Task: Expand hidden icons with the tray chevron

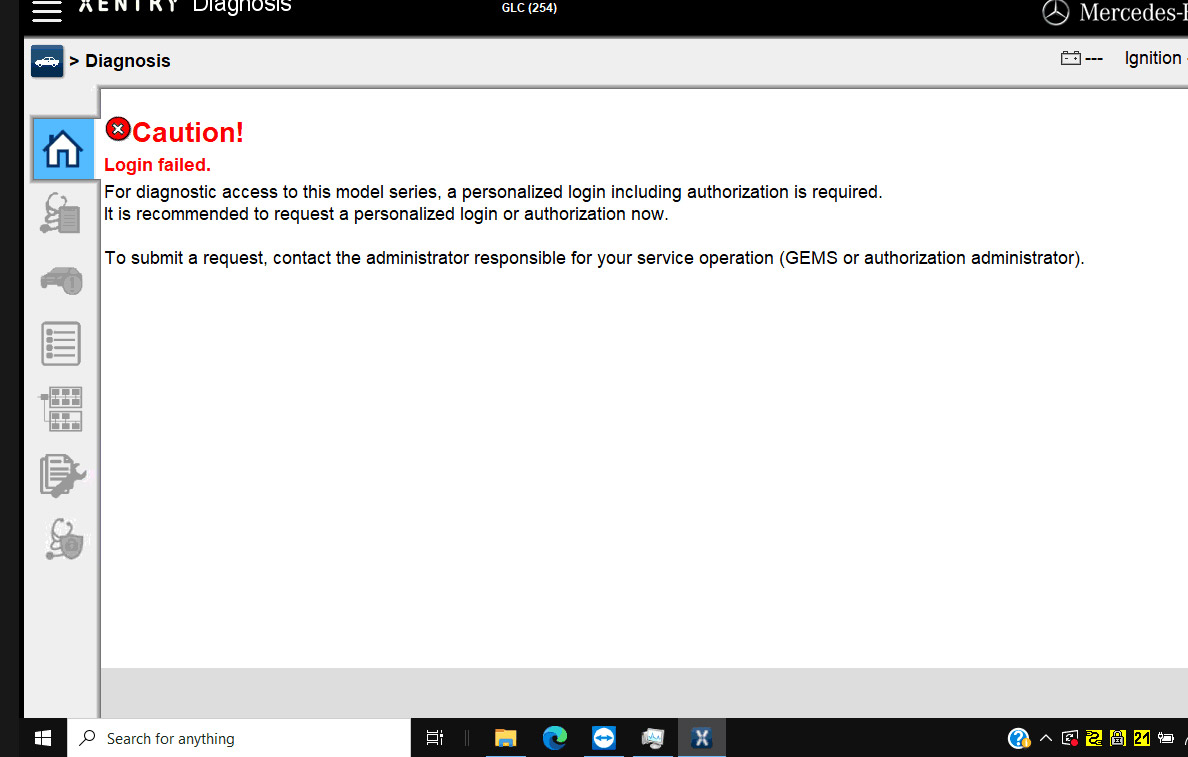Action: pyautogui.click(x=1045, y=738)
